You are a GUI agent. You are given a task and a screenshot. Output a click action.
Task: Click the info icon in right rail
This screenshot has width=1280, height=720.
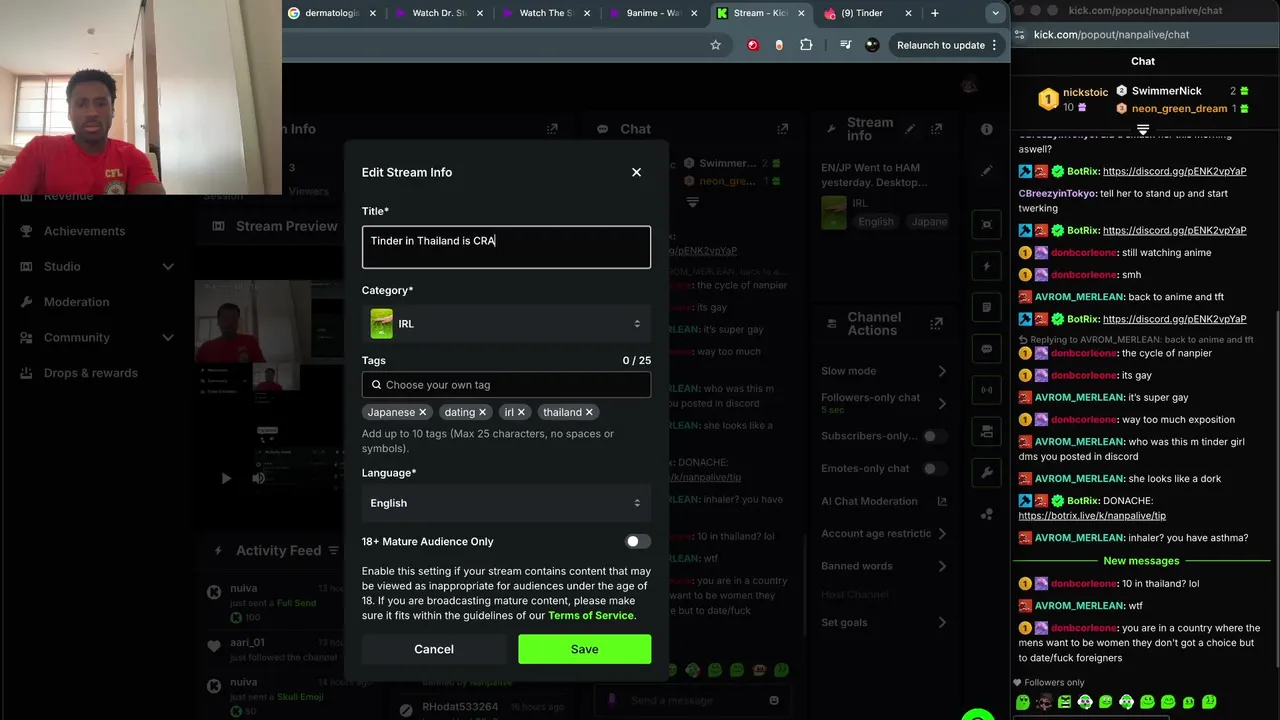pos(987,129)
